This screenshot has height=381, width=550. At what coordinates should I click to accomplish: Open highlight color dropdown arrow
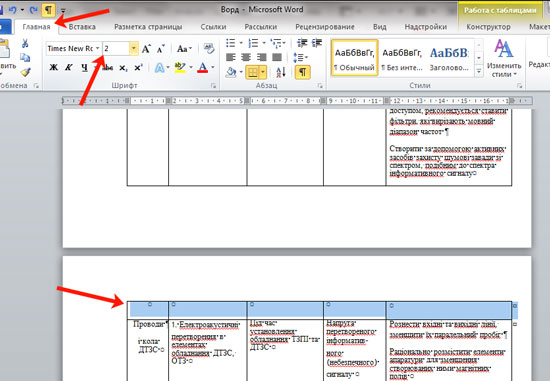coord(191,67)
